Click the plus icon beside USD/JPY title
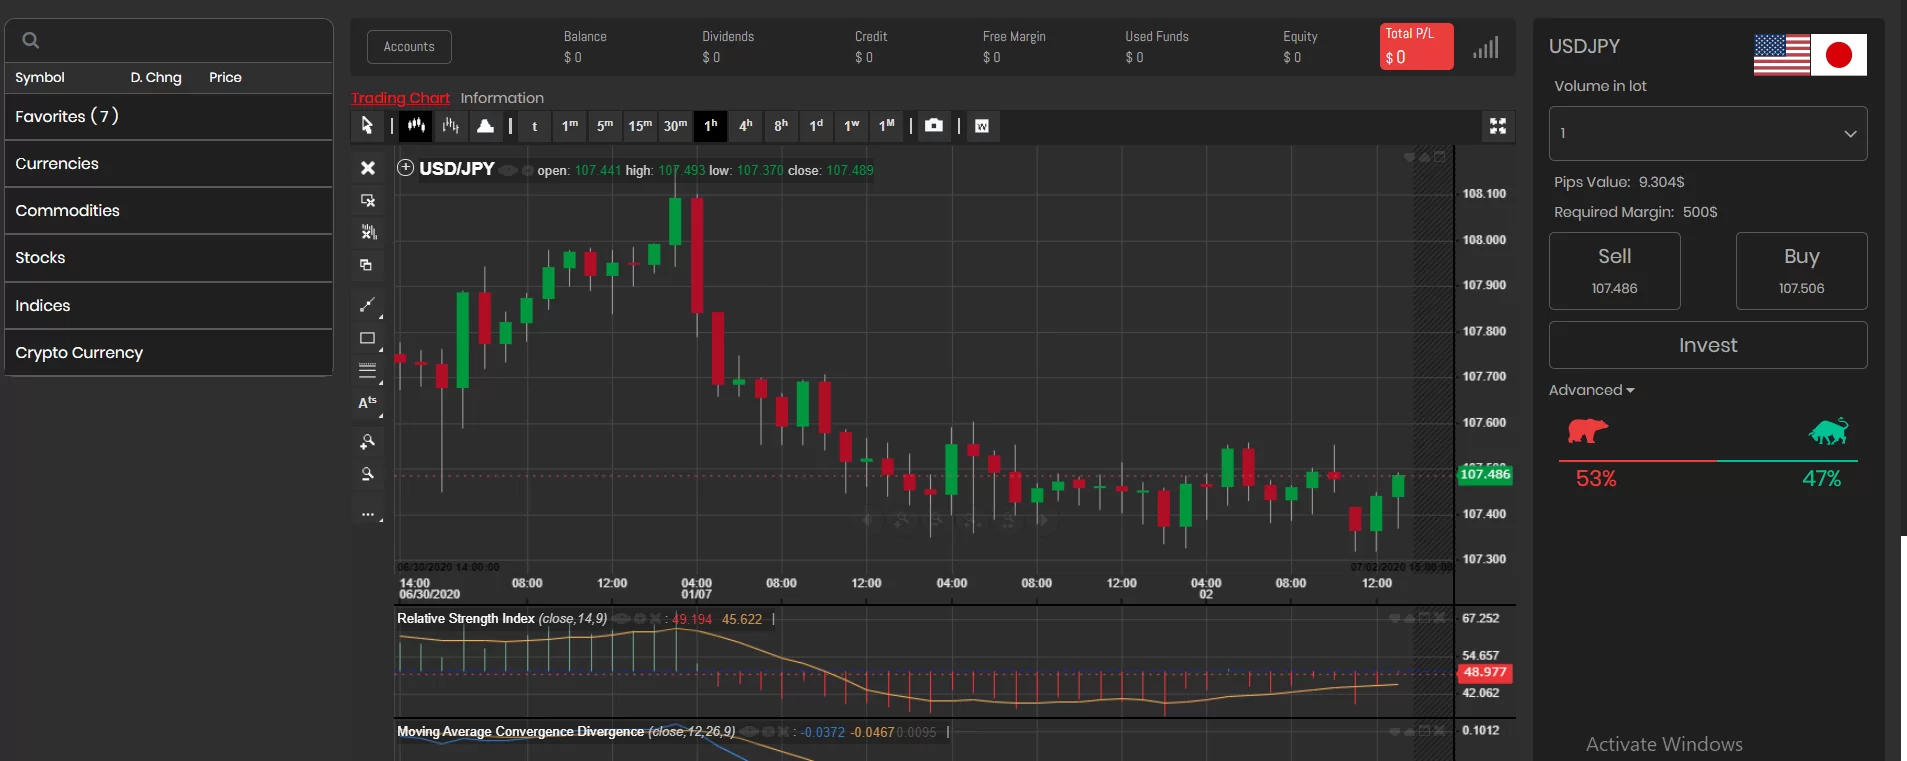This screenshot has height=761, width=1907. pos(405,168)
